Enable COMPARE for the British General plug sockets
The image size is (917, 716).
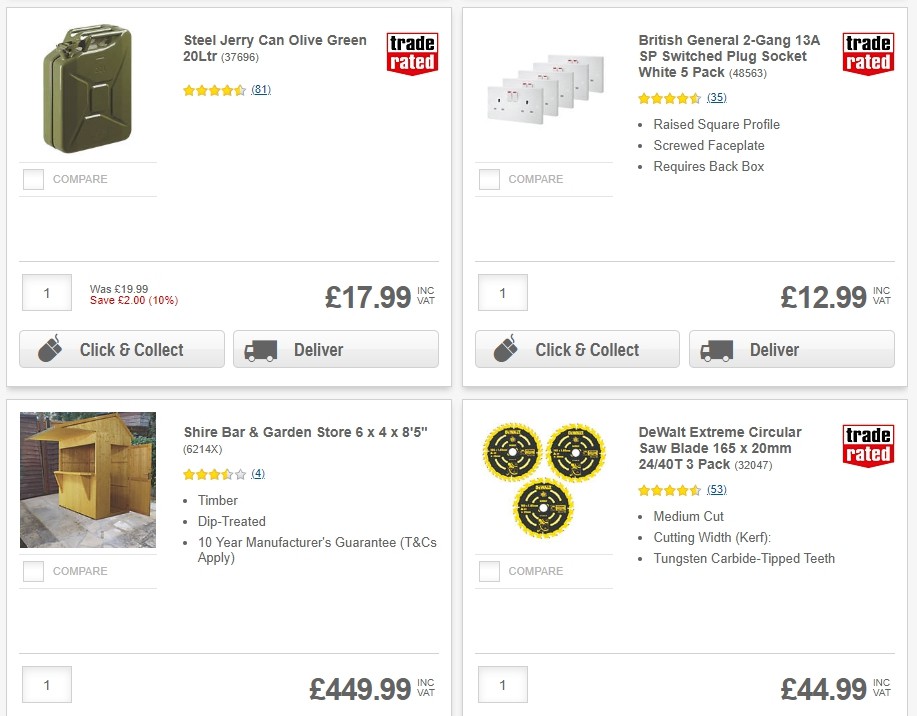[488, 179]
